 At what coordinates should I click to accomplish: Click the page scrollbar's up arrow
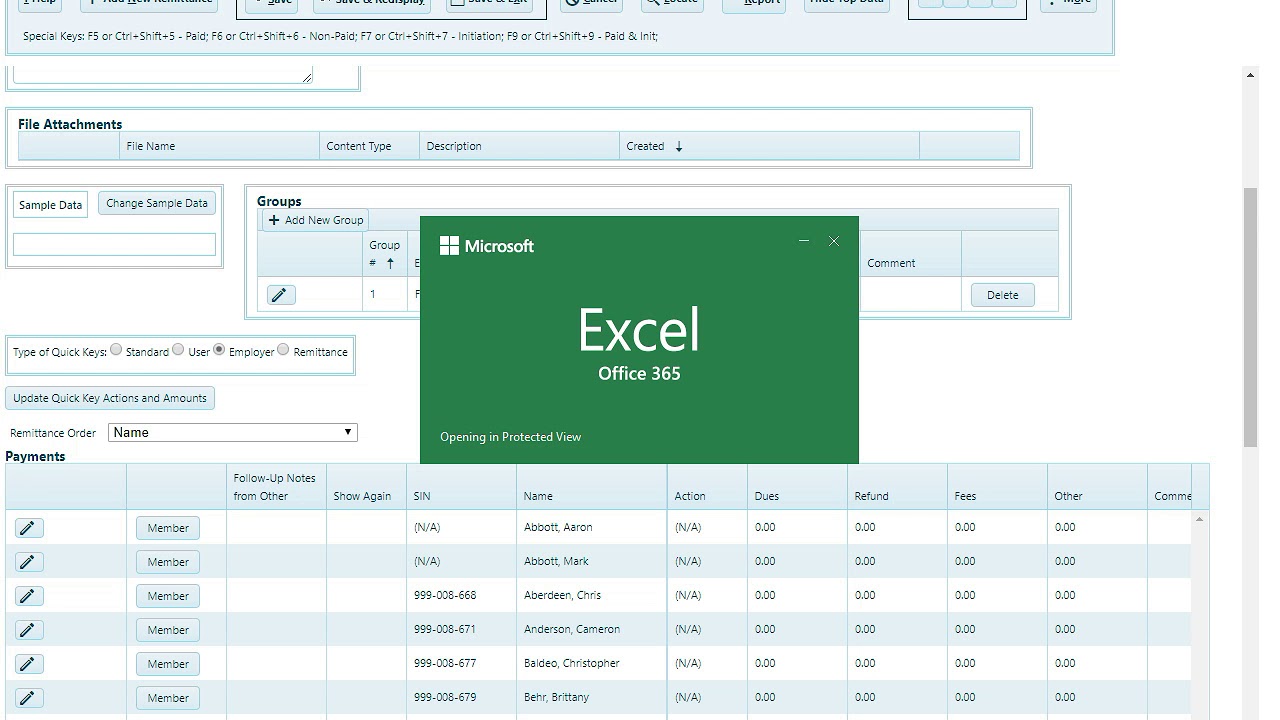(1250, 75)
